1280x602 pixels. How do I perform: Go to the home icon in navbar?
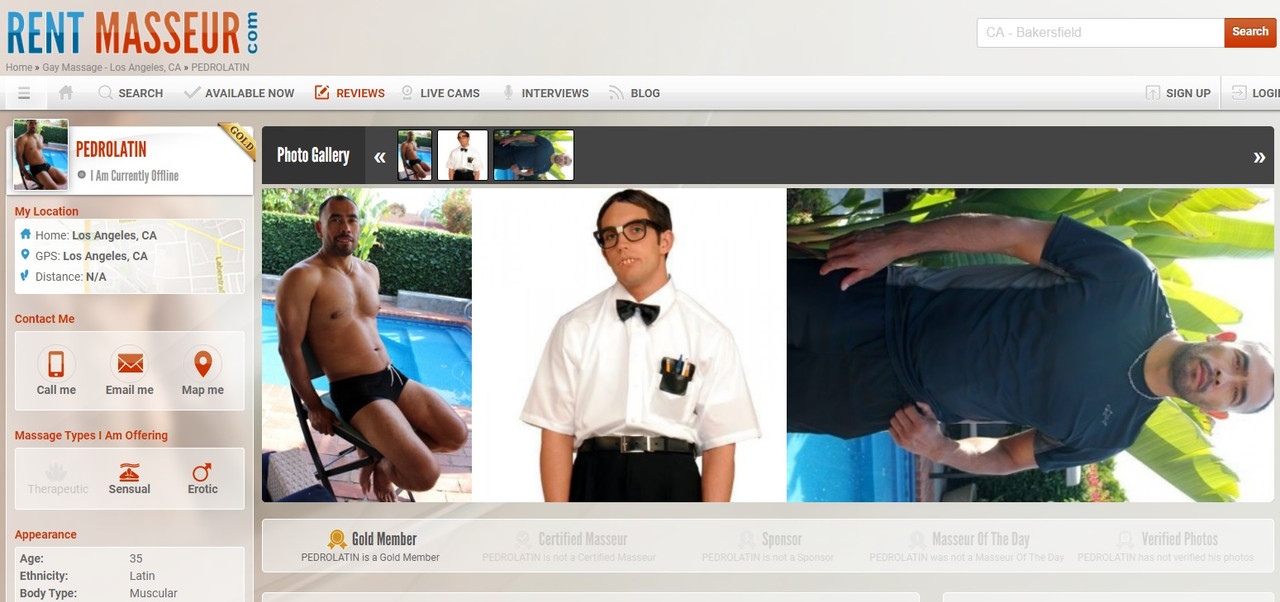pyautogui.click(x=66, y=93)
